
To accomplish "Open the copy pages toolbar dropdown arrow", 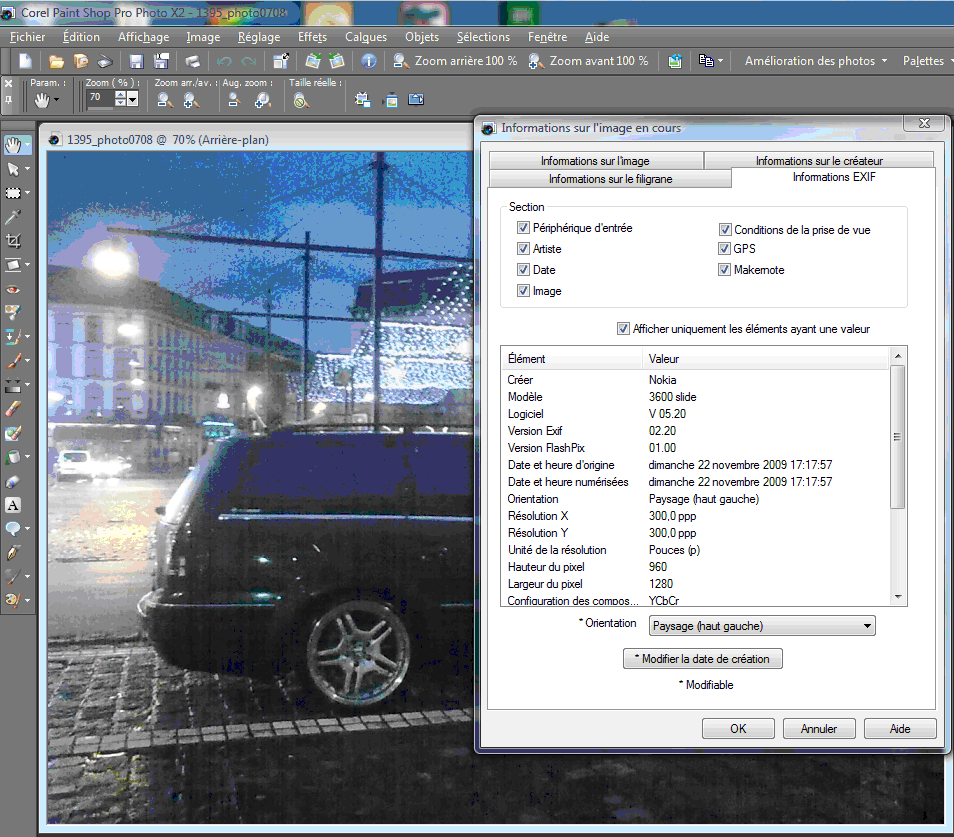I will (720, 61).
